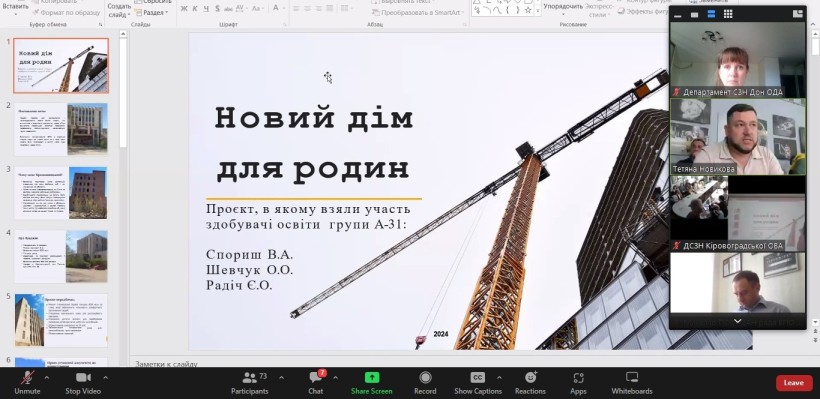Select slide 3 thumbnail in slide panel
The width and height of the screenshot is (820, 399).
[61, 192]
